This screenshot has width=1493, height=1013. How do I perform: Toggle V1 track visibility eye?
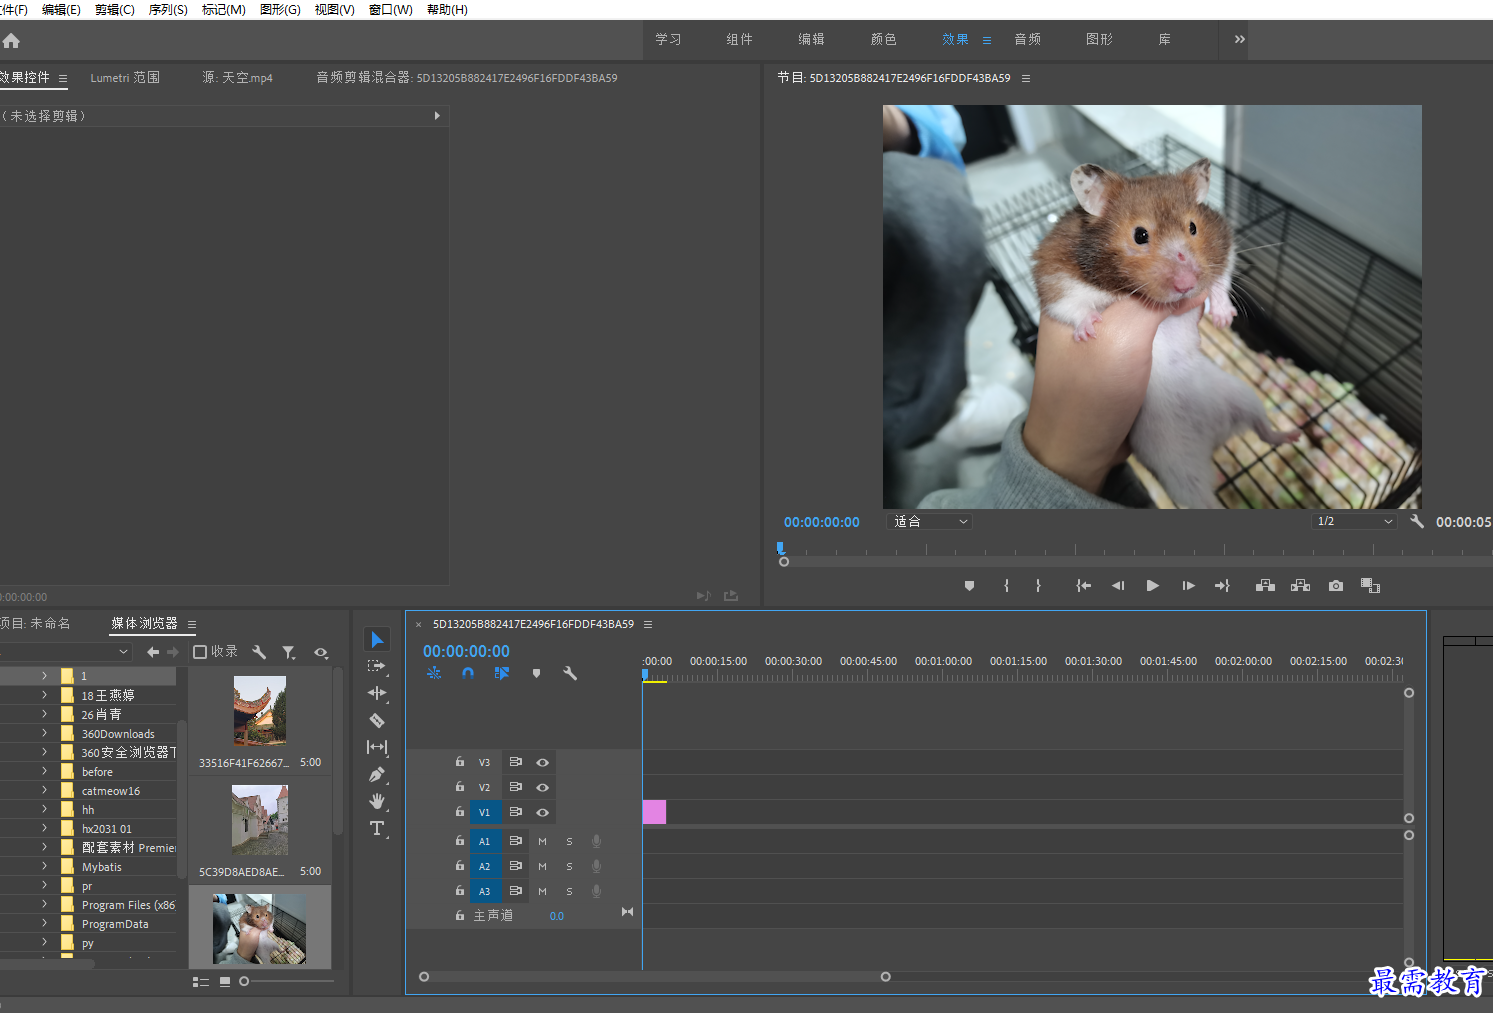[x=542, y=812]
